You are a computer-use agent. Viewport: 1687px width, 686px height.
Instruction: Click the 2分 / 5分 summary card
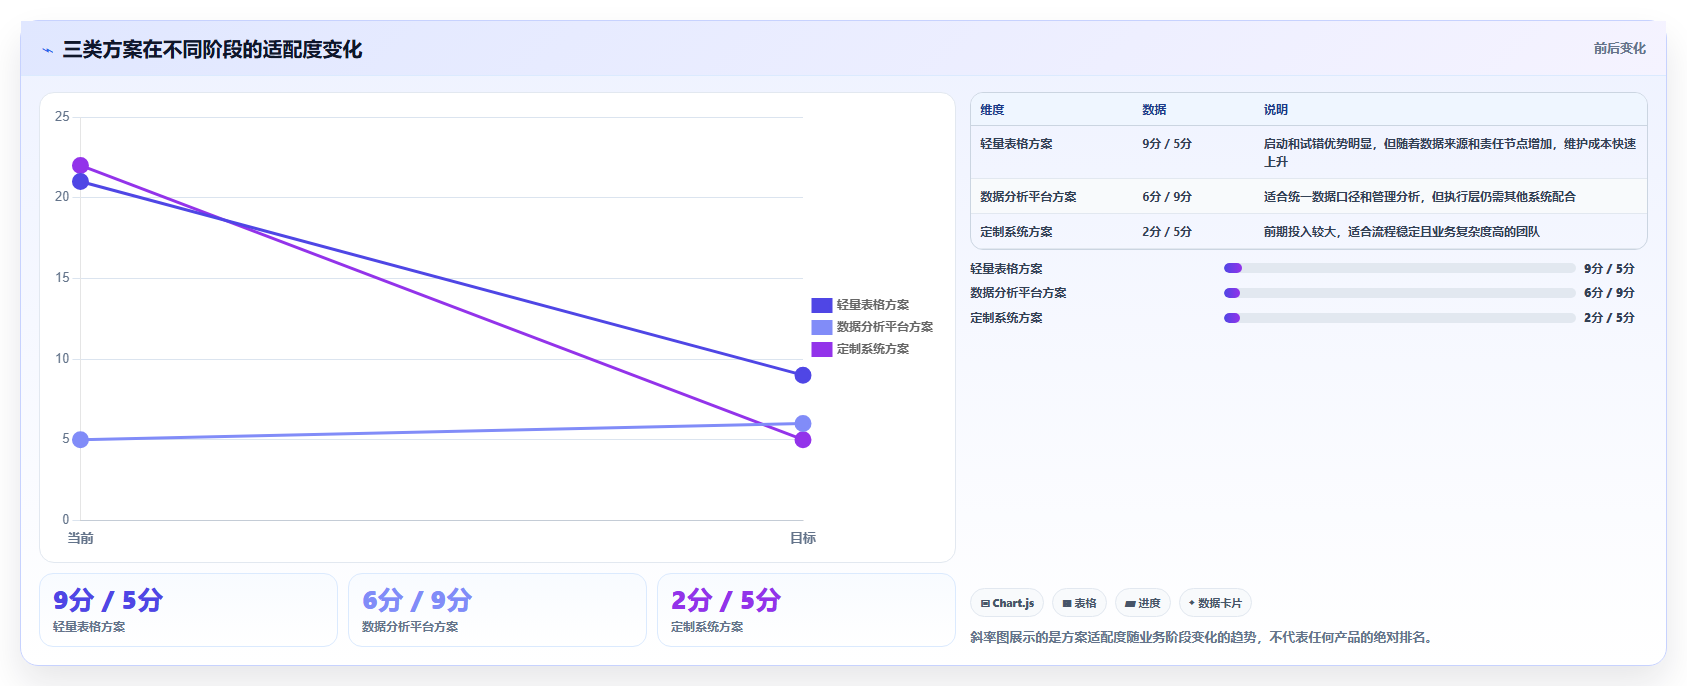click(x=806, y=610)
